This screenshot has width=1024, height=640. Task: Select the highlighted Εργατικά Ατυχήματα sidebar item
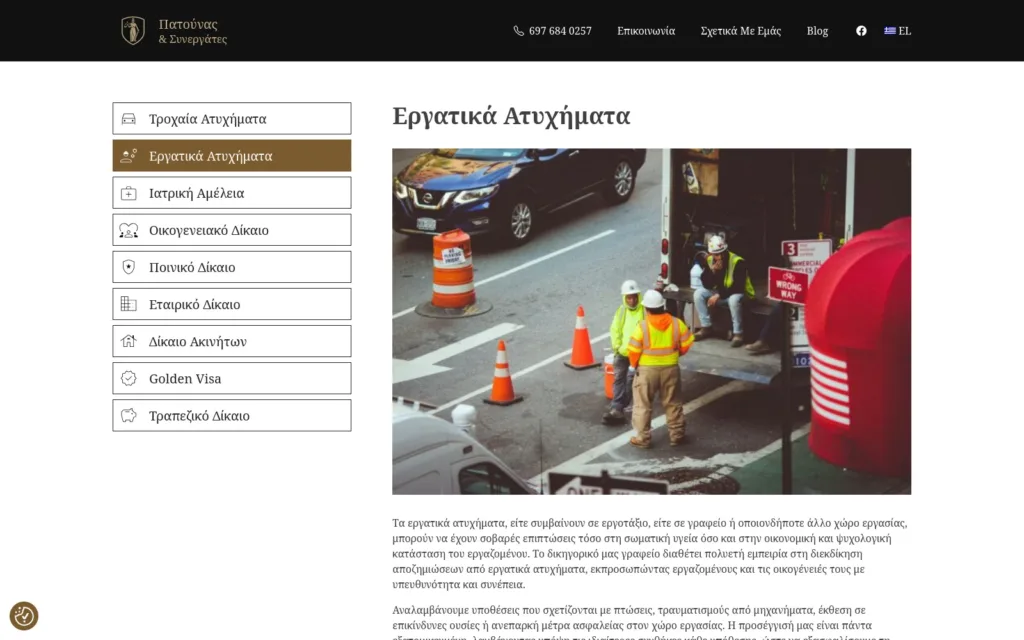click(x=210, y=156)
